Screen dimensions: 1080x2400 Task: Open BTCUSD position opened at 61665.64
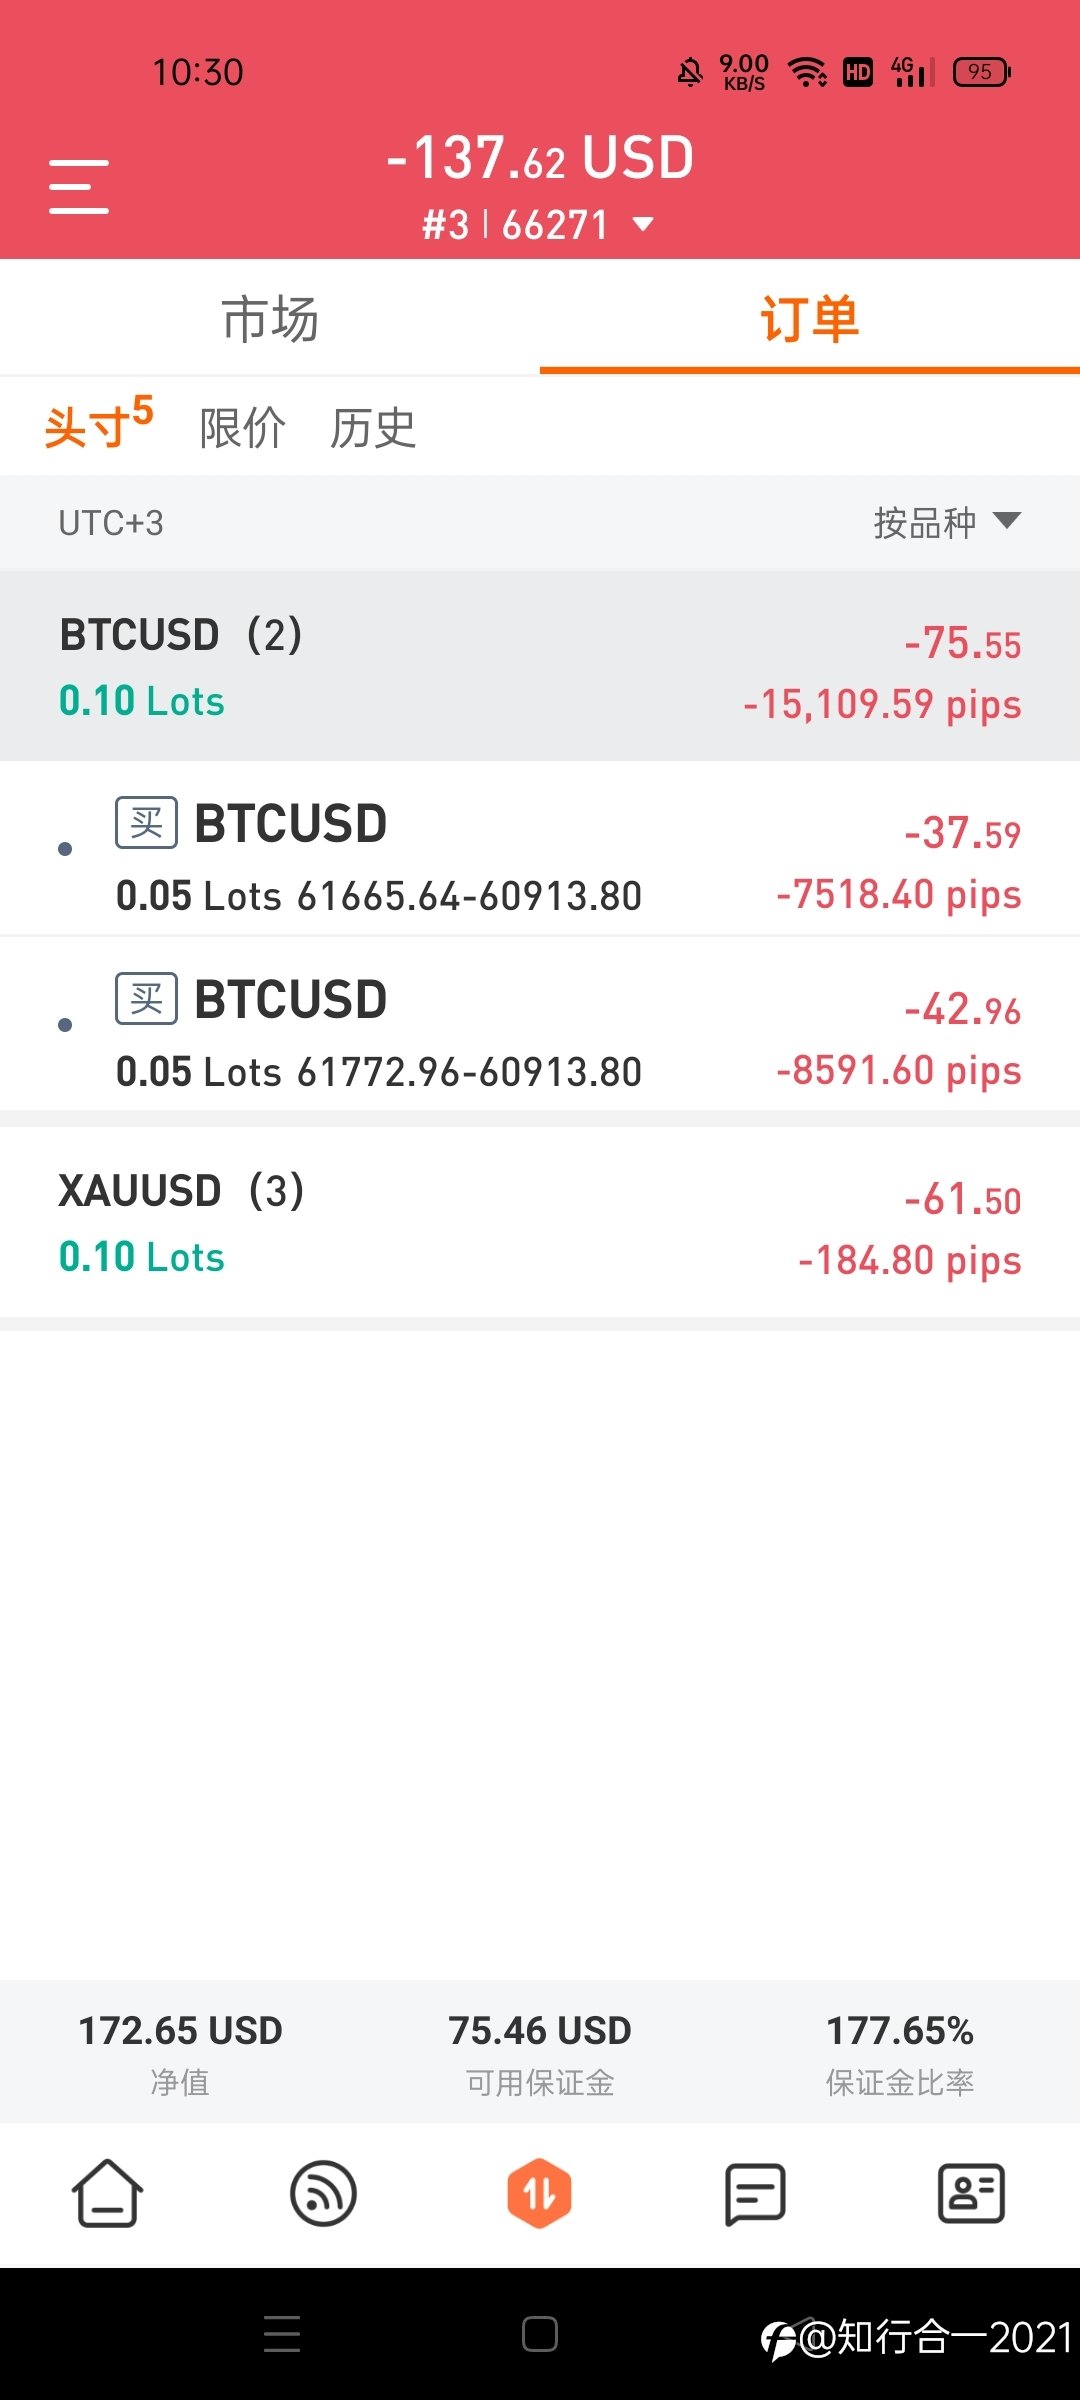tap(540, 848)
